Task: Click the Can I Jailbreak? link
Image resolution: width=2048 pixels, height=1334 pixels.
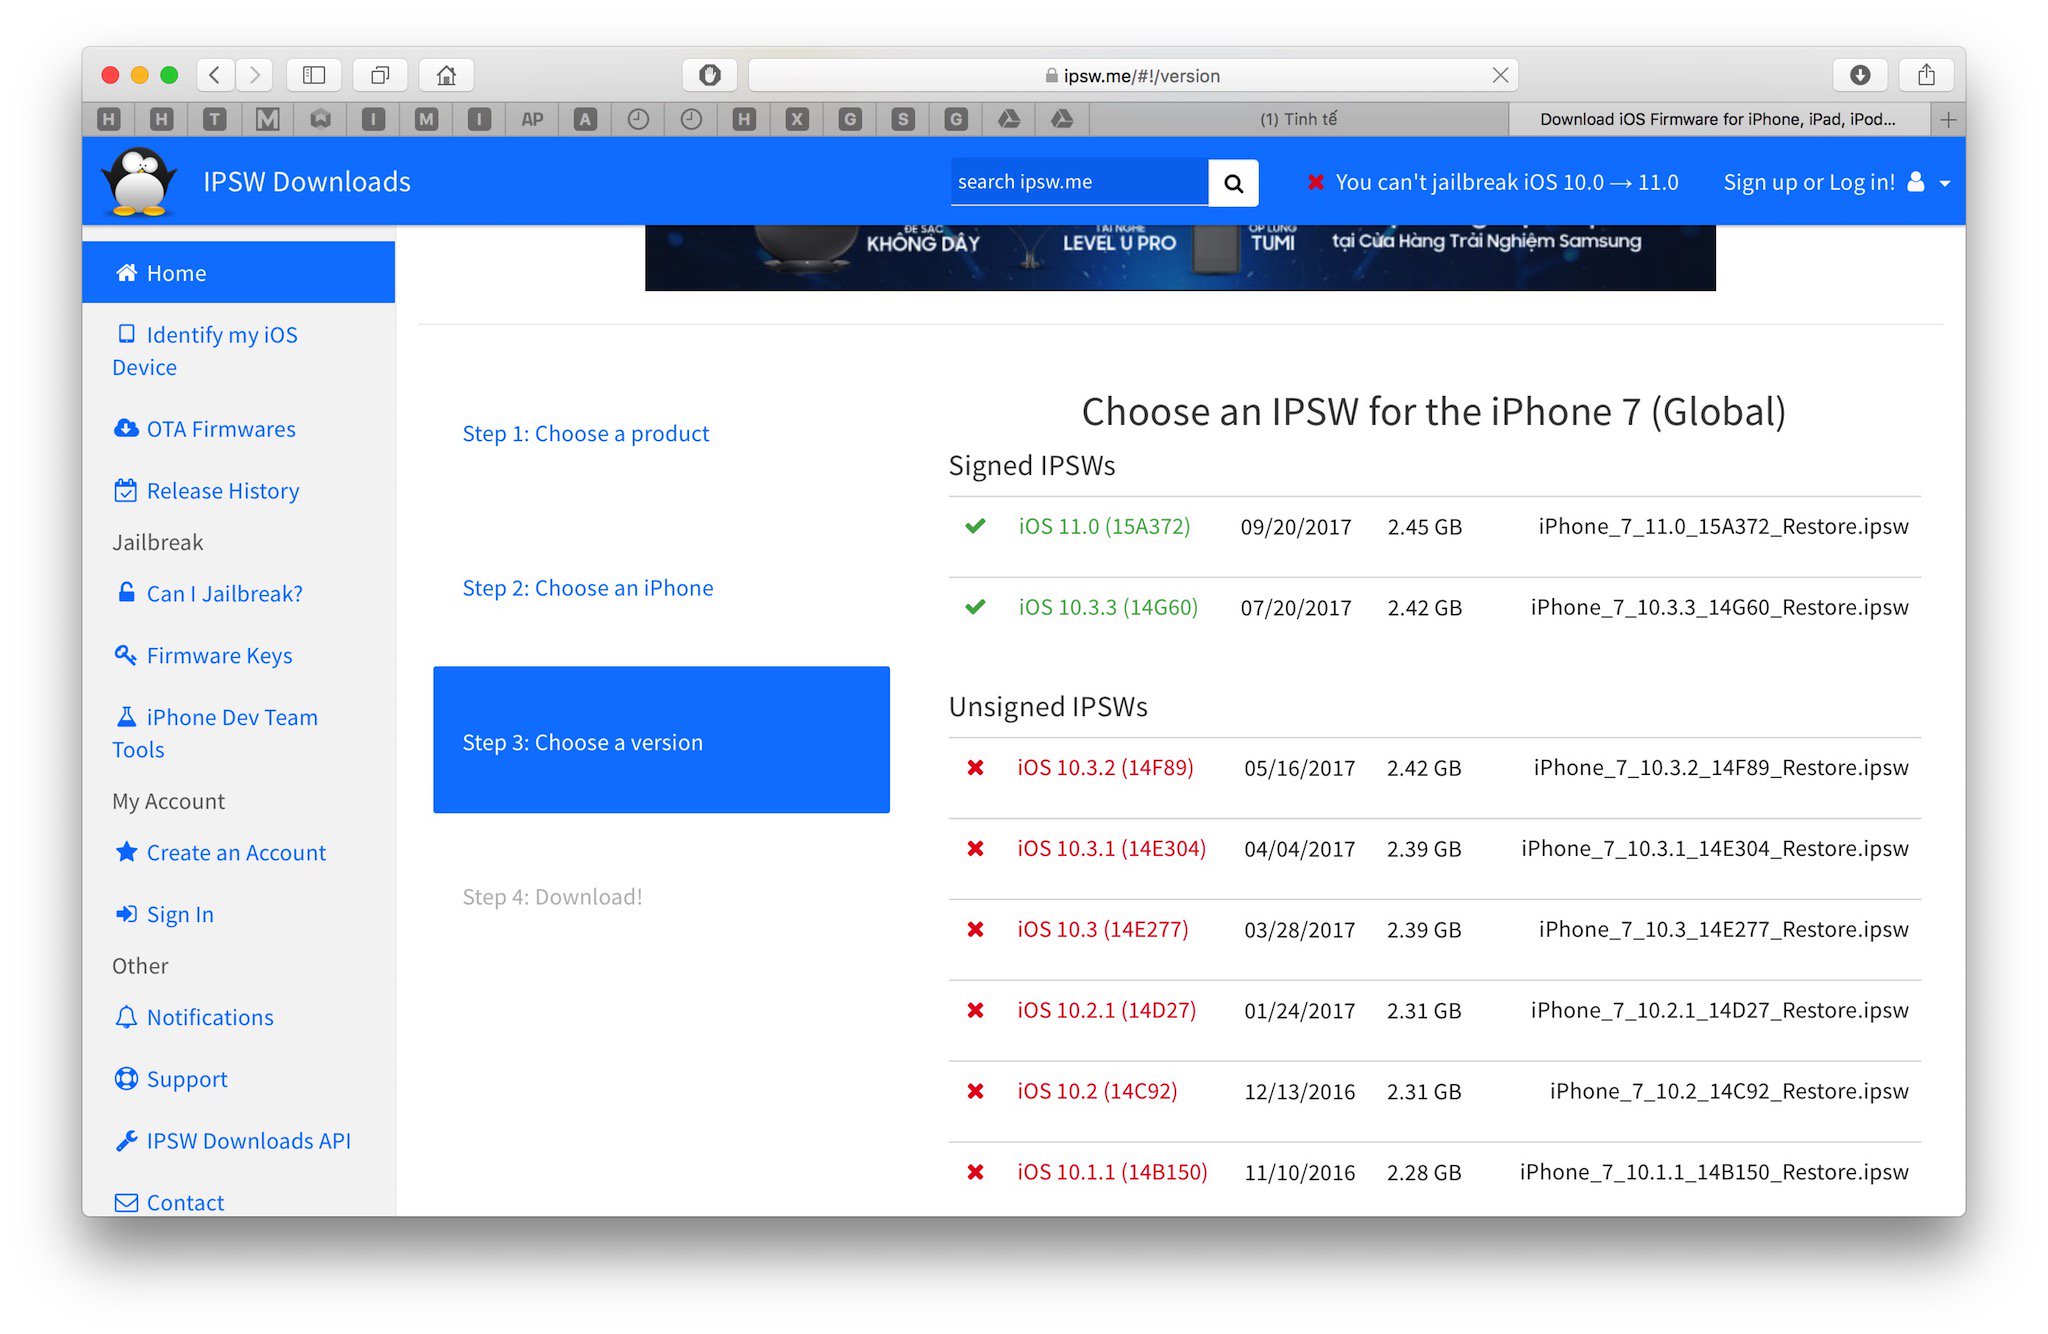Action: [x=224, y=594]
